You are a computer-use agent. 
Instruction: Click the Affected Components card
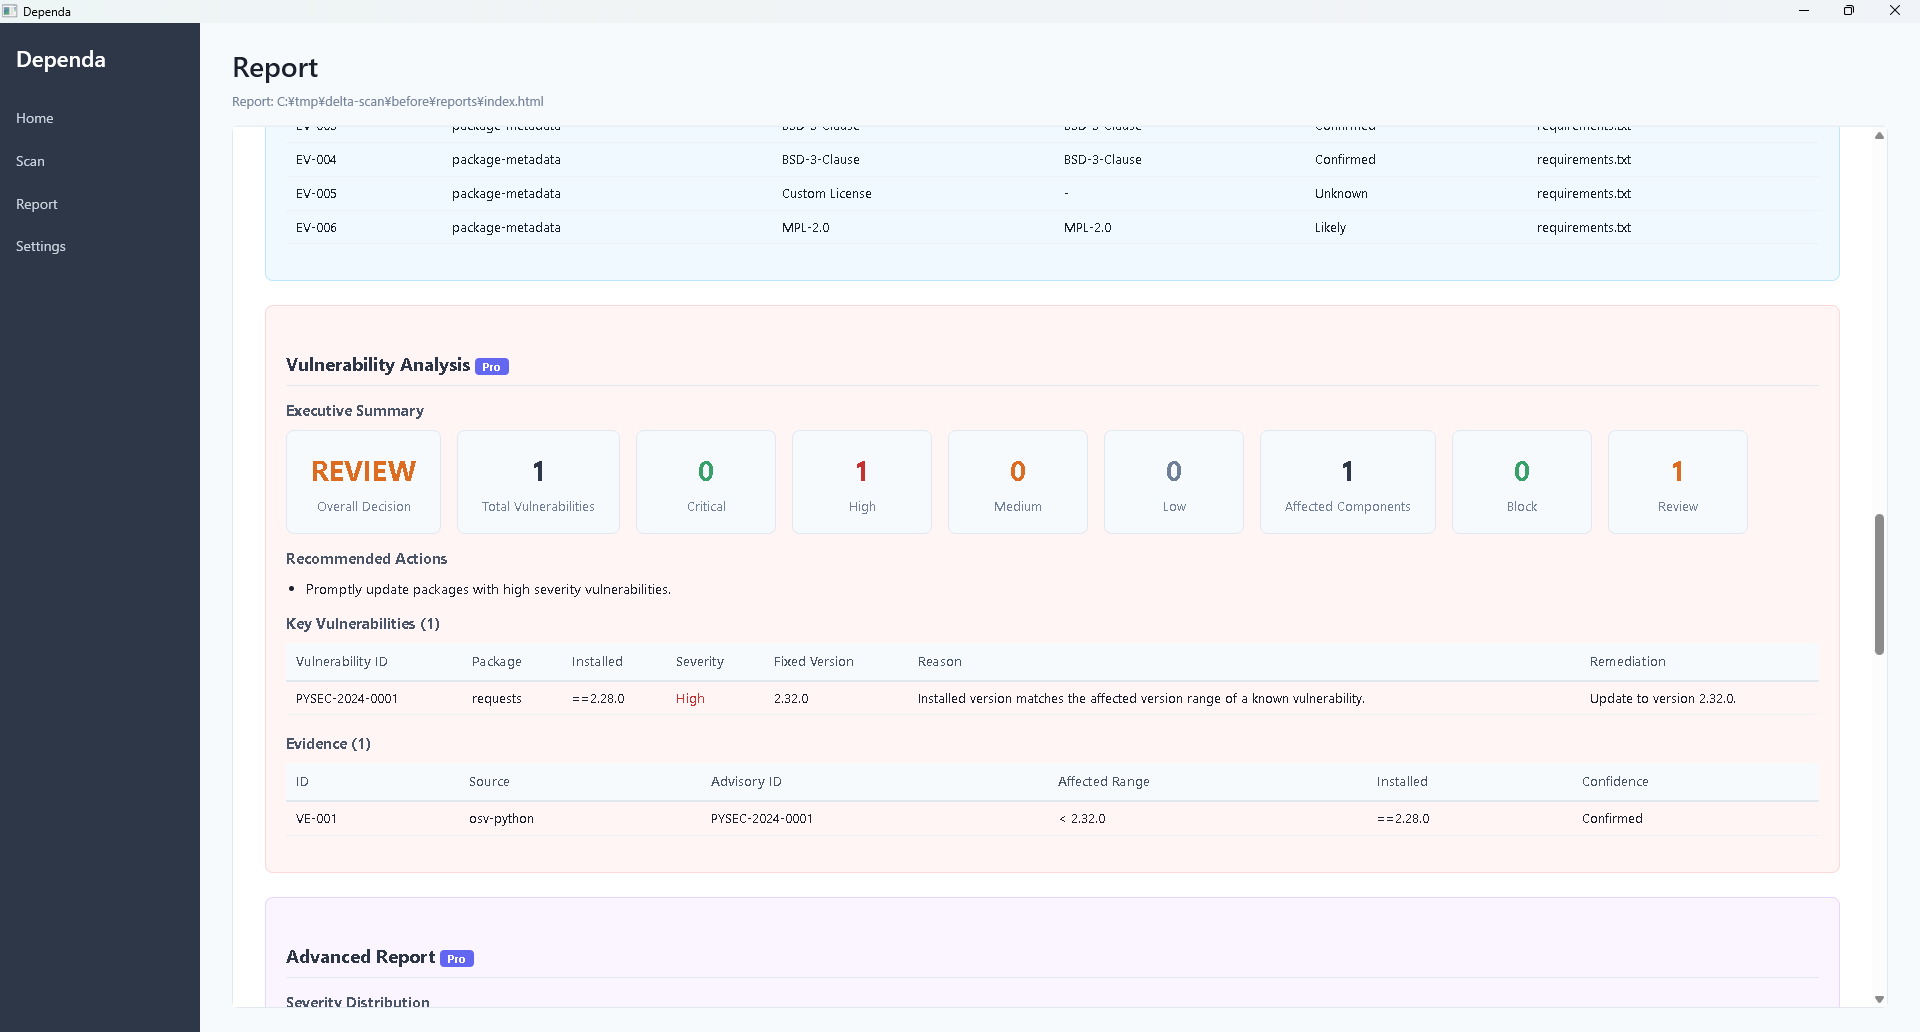click(1347, 482)
